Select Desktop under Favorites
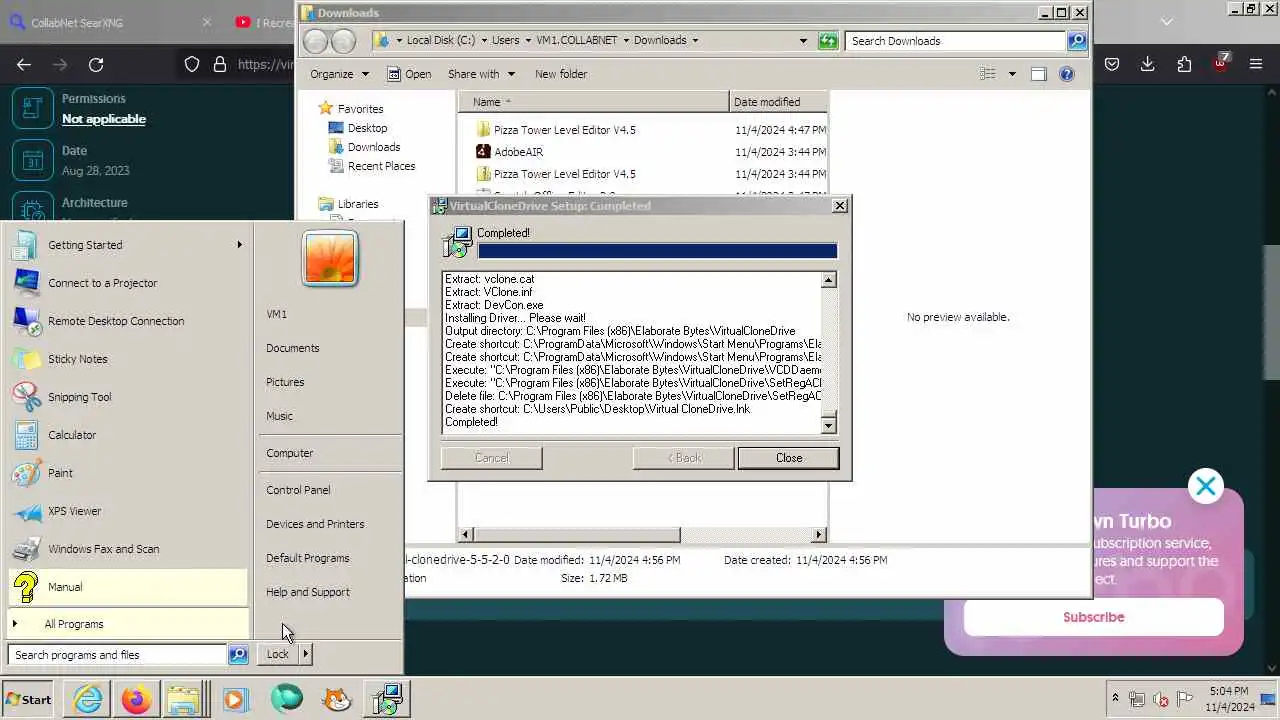The width and height of the screenshot is (1280, 720). pos(367,128)
